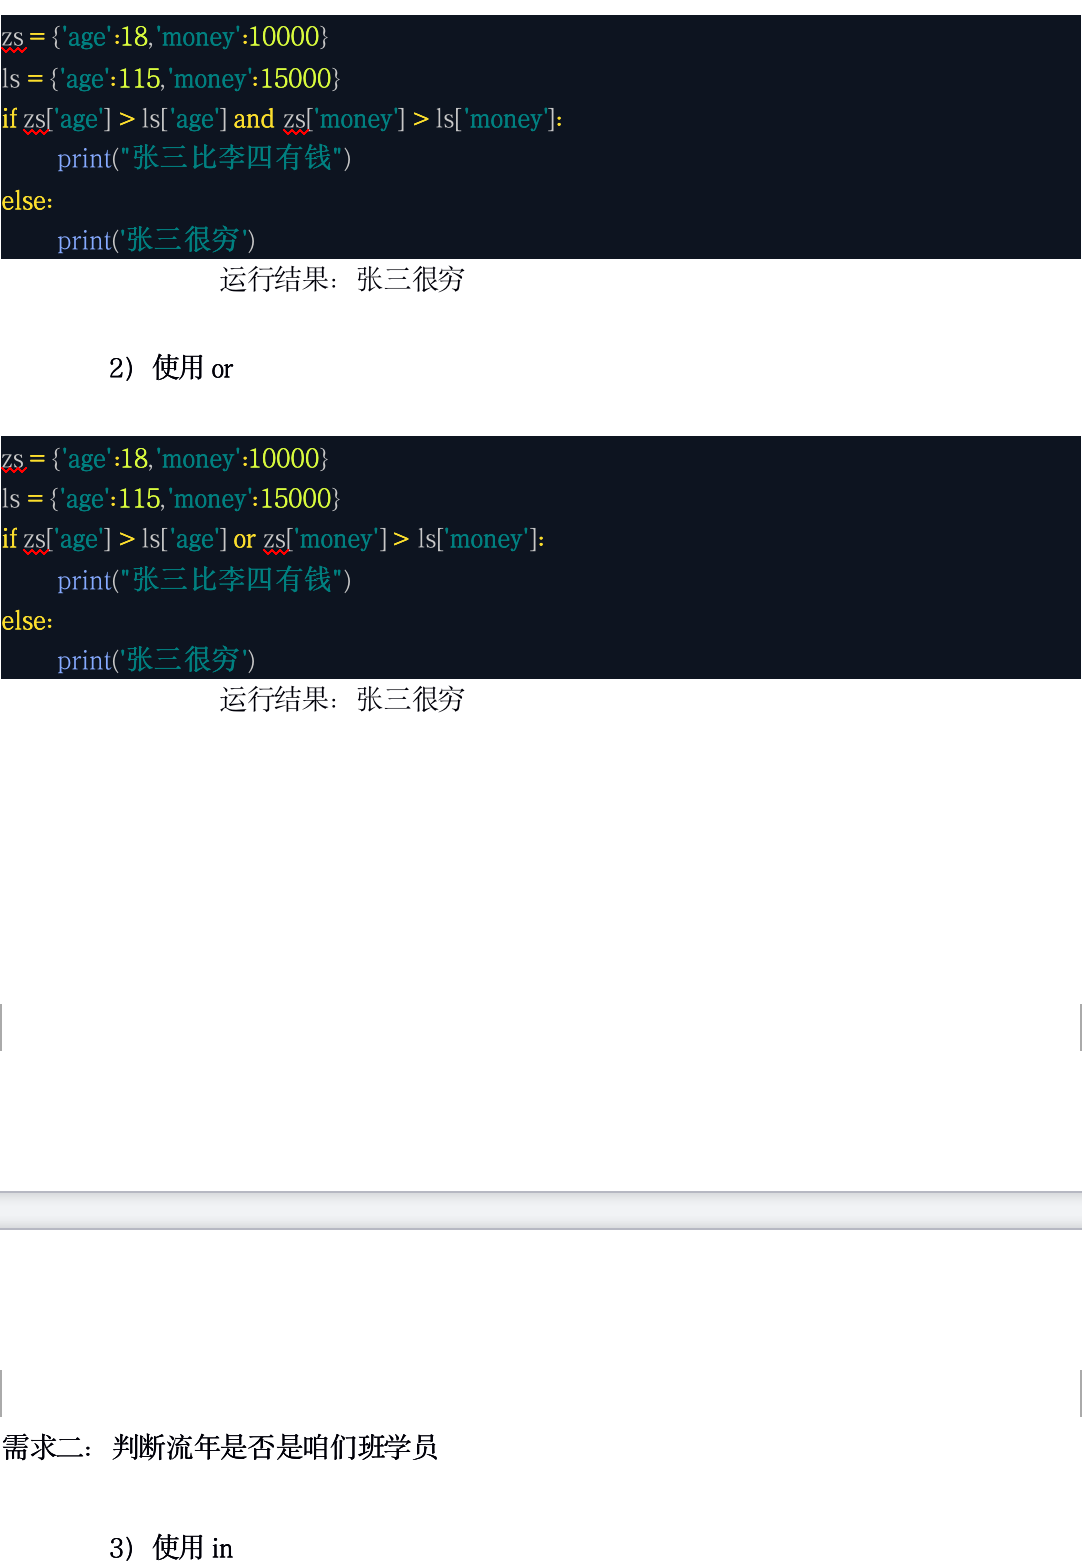Click the zs dictionary line in the first code block
Image resolution: width=1082 pixels, height=1562 pixels.
[x=165, y=38]
